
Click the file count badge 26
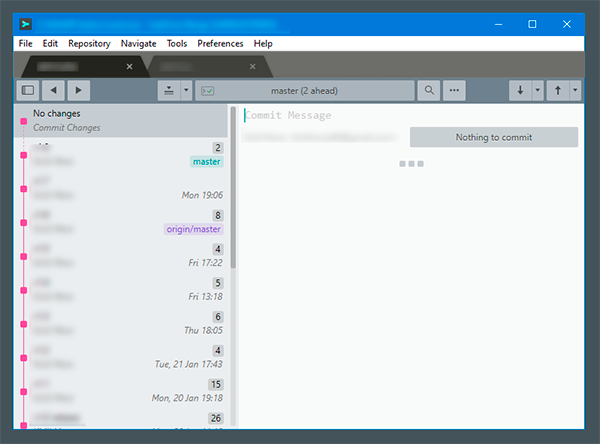coord(216,418)
